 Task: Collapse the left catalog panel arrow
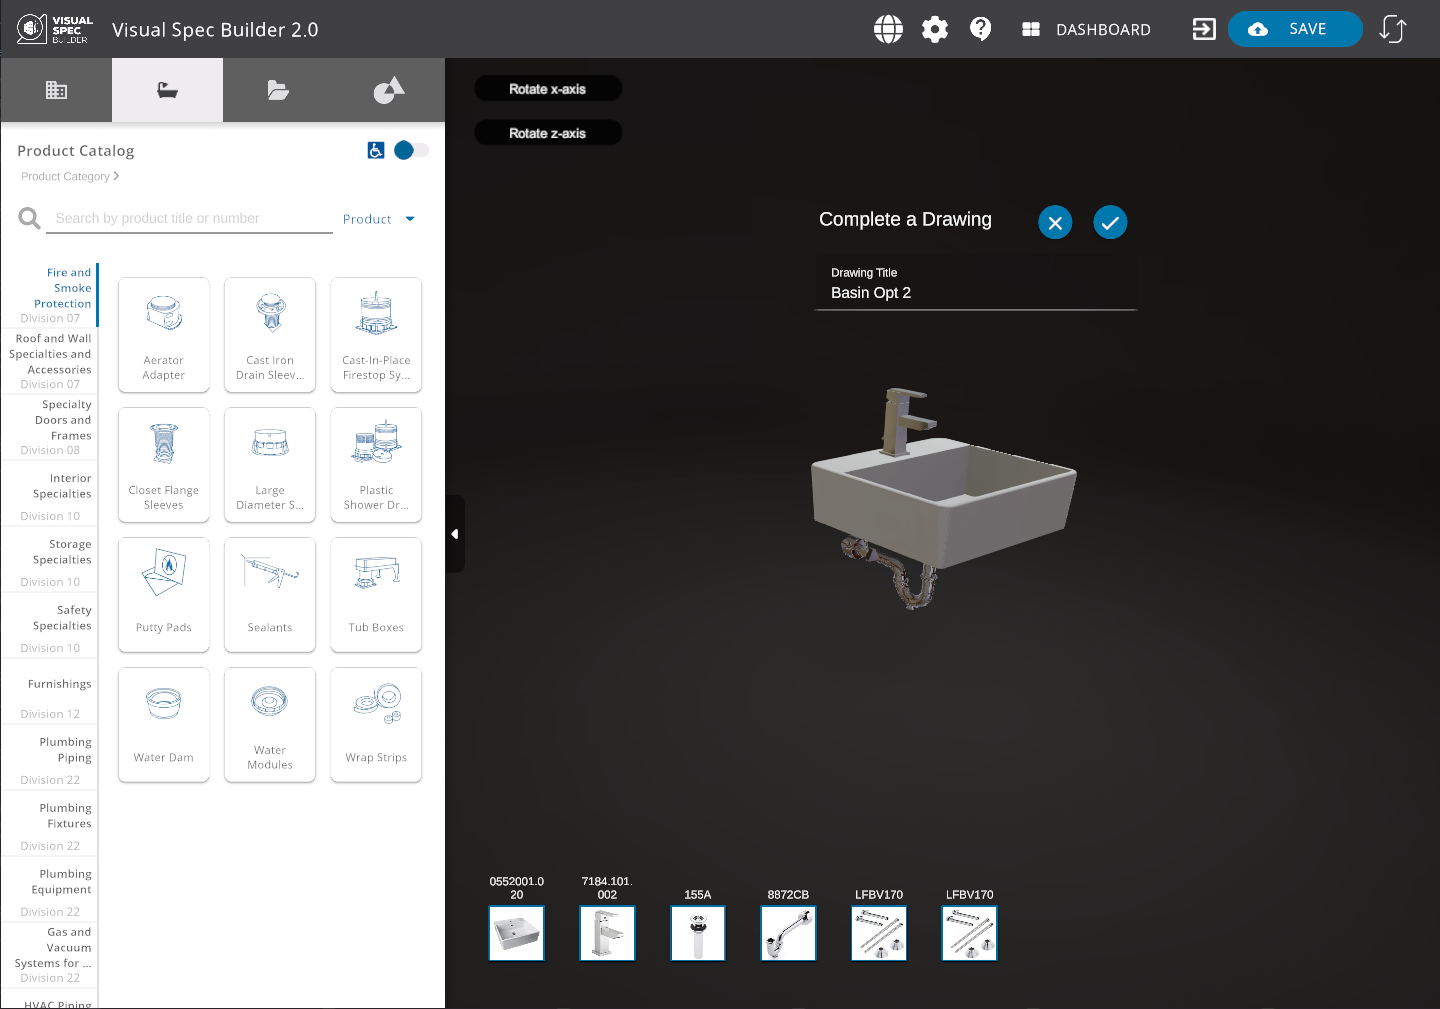click(x=455, y=534)
